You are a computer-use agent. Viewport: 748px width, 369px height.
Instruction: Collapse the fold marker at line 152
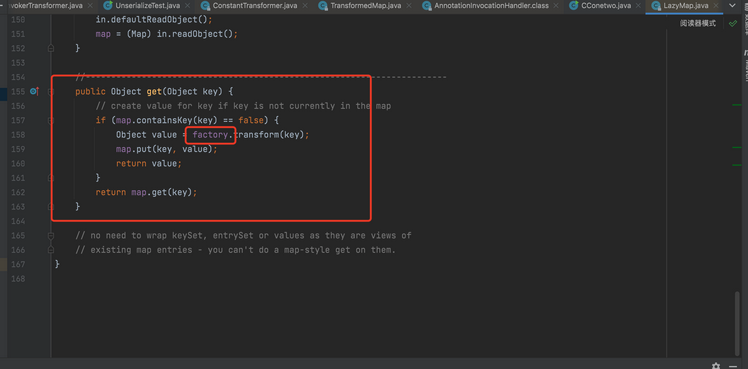click(51, 48)
